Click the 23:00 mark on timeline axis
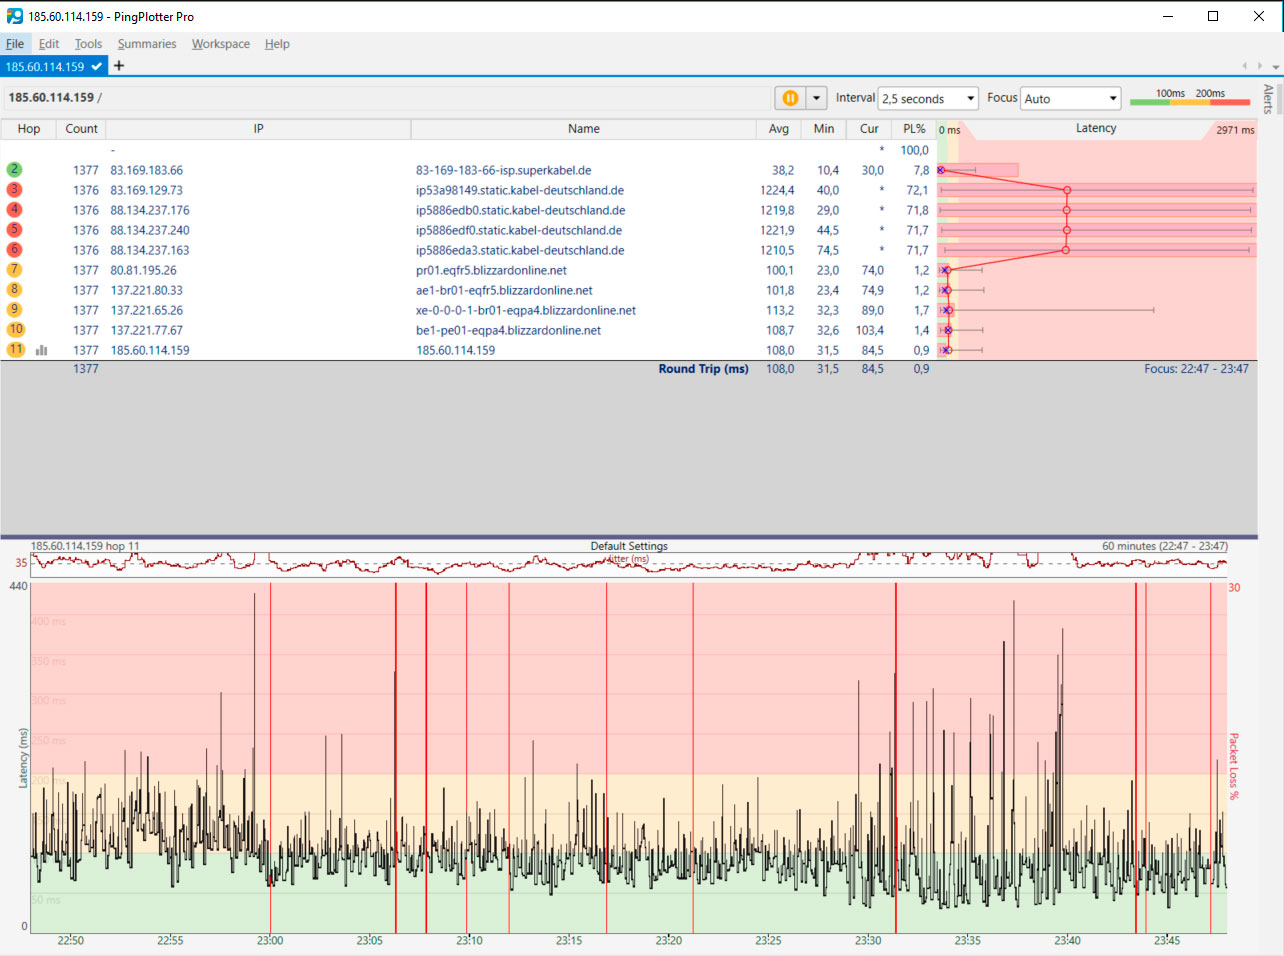Screen dimensions: 1284x956 point(270,941)
